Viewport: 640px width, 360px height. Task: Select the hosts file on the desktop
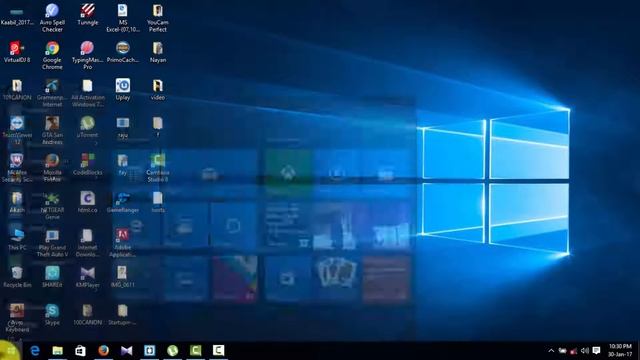[x=158, y=202]
